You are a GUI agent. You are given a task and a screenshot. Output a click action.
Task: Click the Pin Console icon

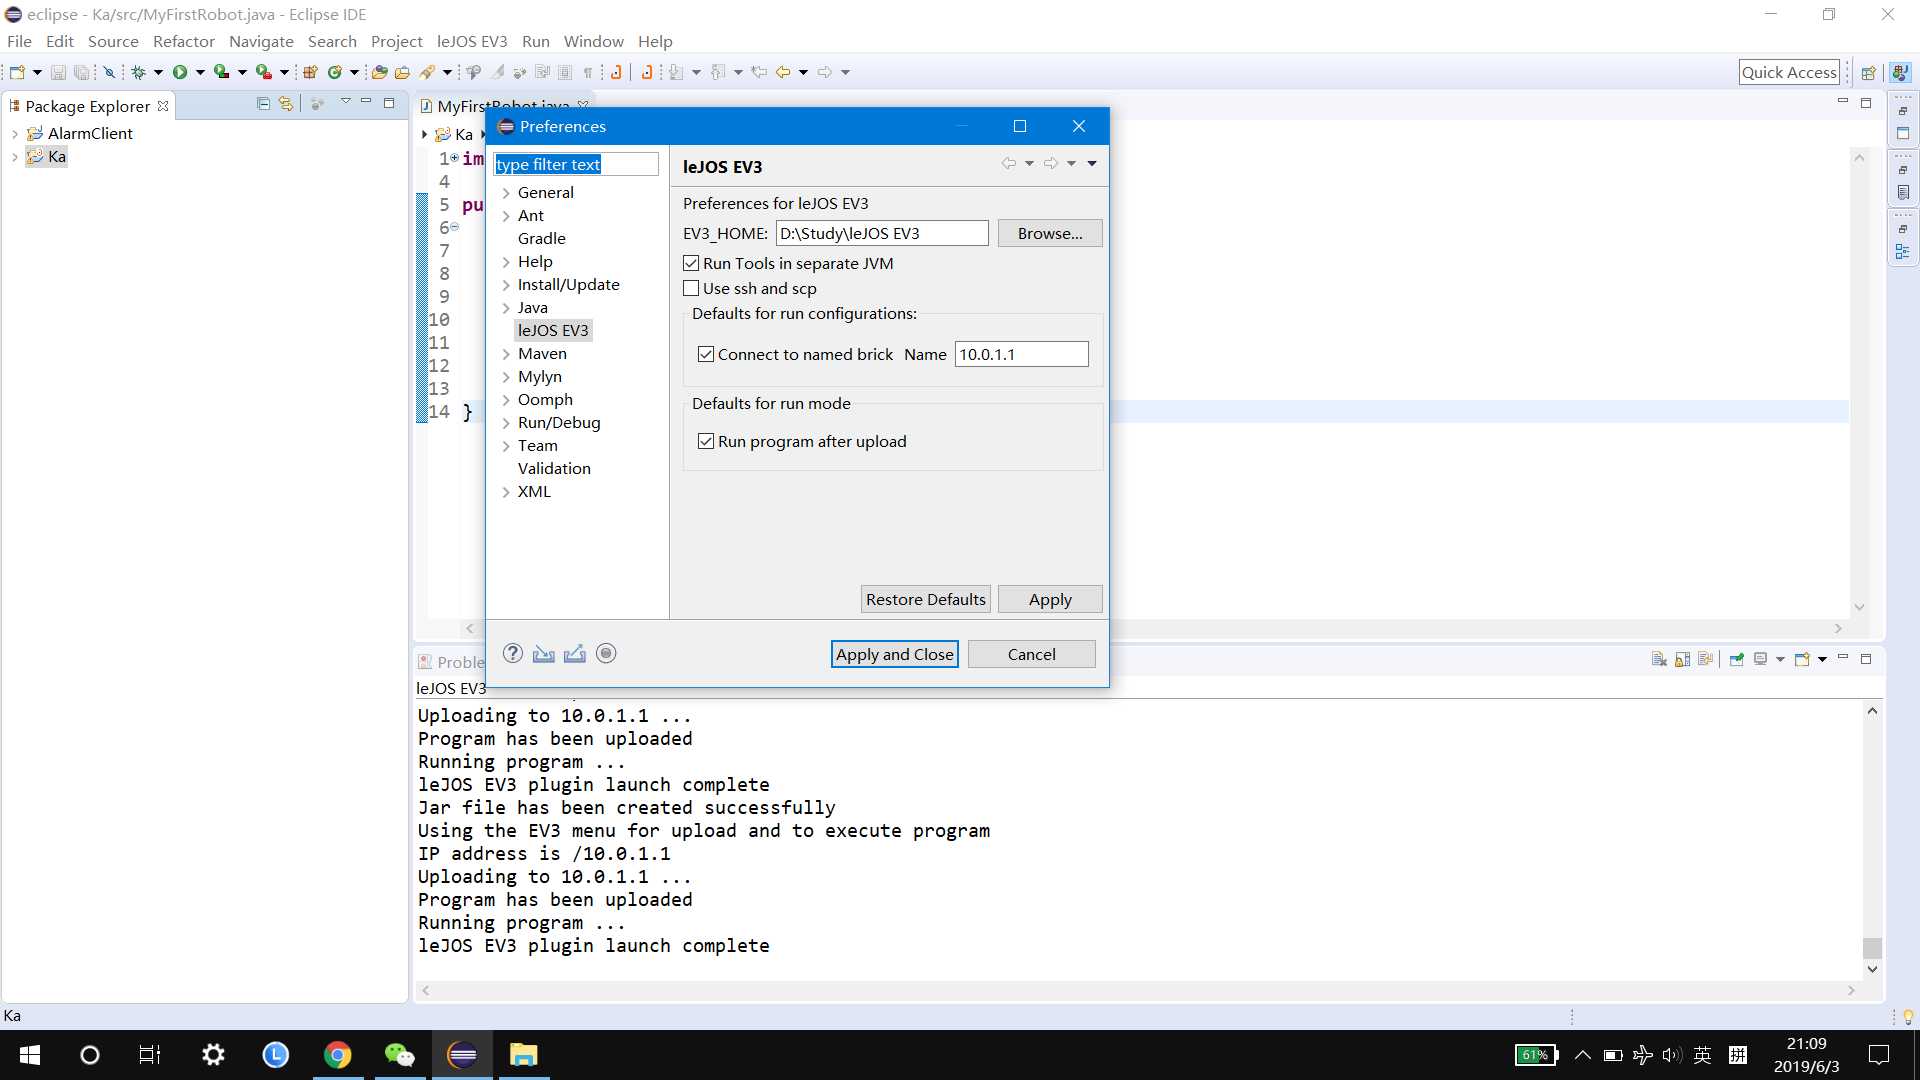click(1737, 659)
